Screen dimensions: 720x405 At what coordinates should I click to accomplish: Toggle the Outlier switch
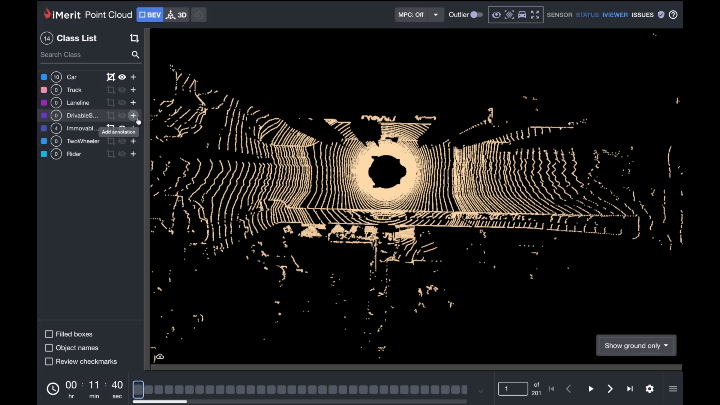click(476, 15)
